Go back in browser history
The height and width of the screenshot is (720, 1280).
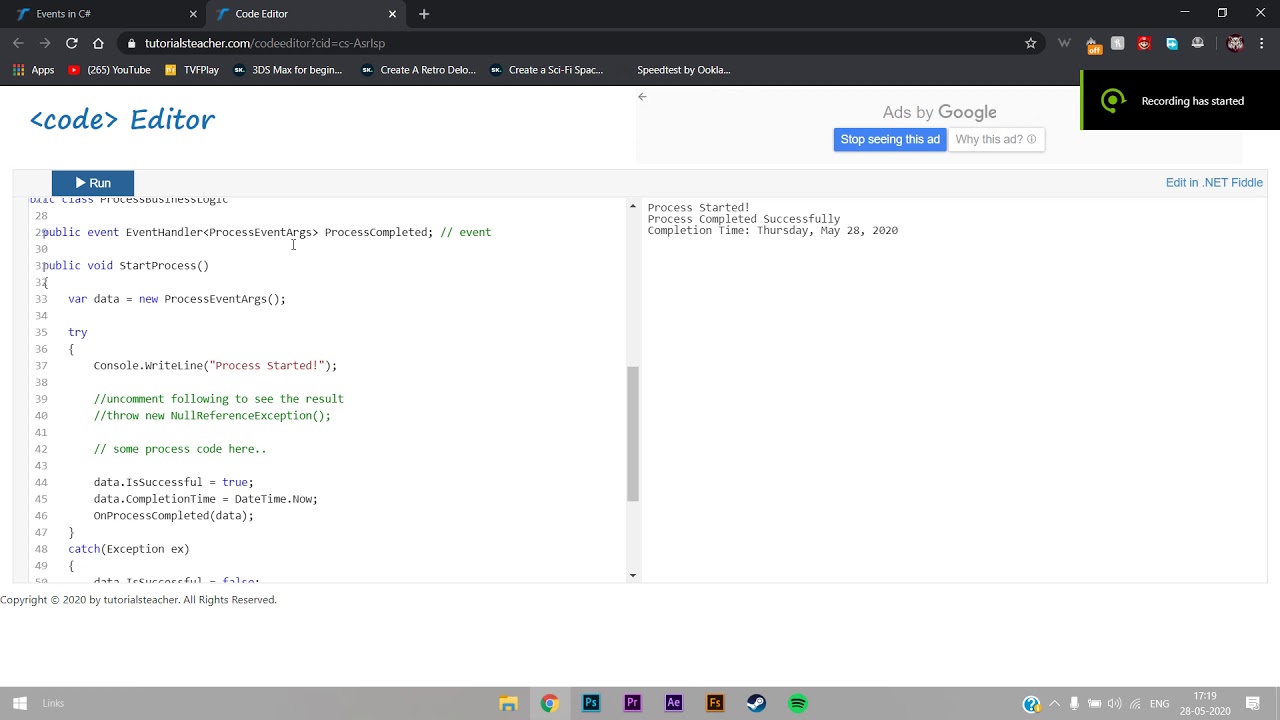pos(18,43)
